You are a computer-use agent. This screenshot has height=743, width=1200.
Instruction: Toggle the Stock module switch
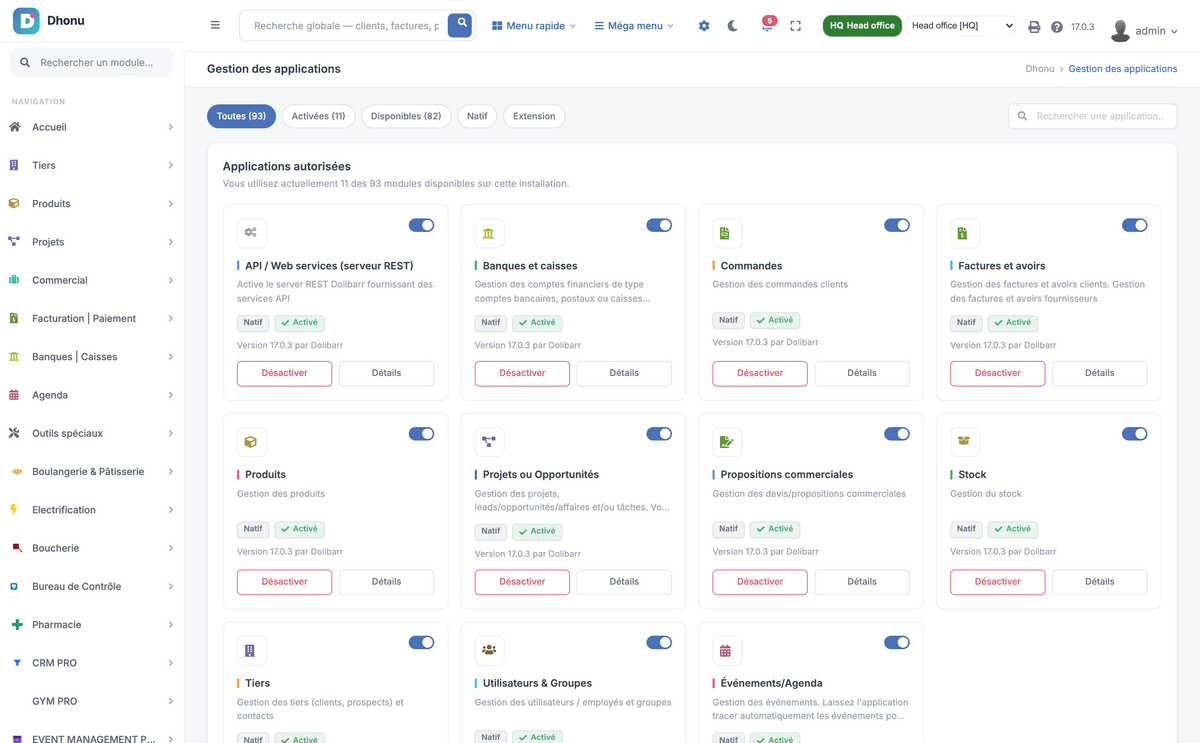click(1135, 434)
